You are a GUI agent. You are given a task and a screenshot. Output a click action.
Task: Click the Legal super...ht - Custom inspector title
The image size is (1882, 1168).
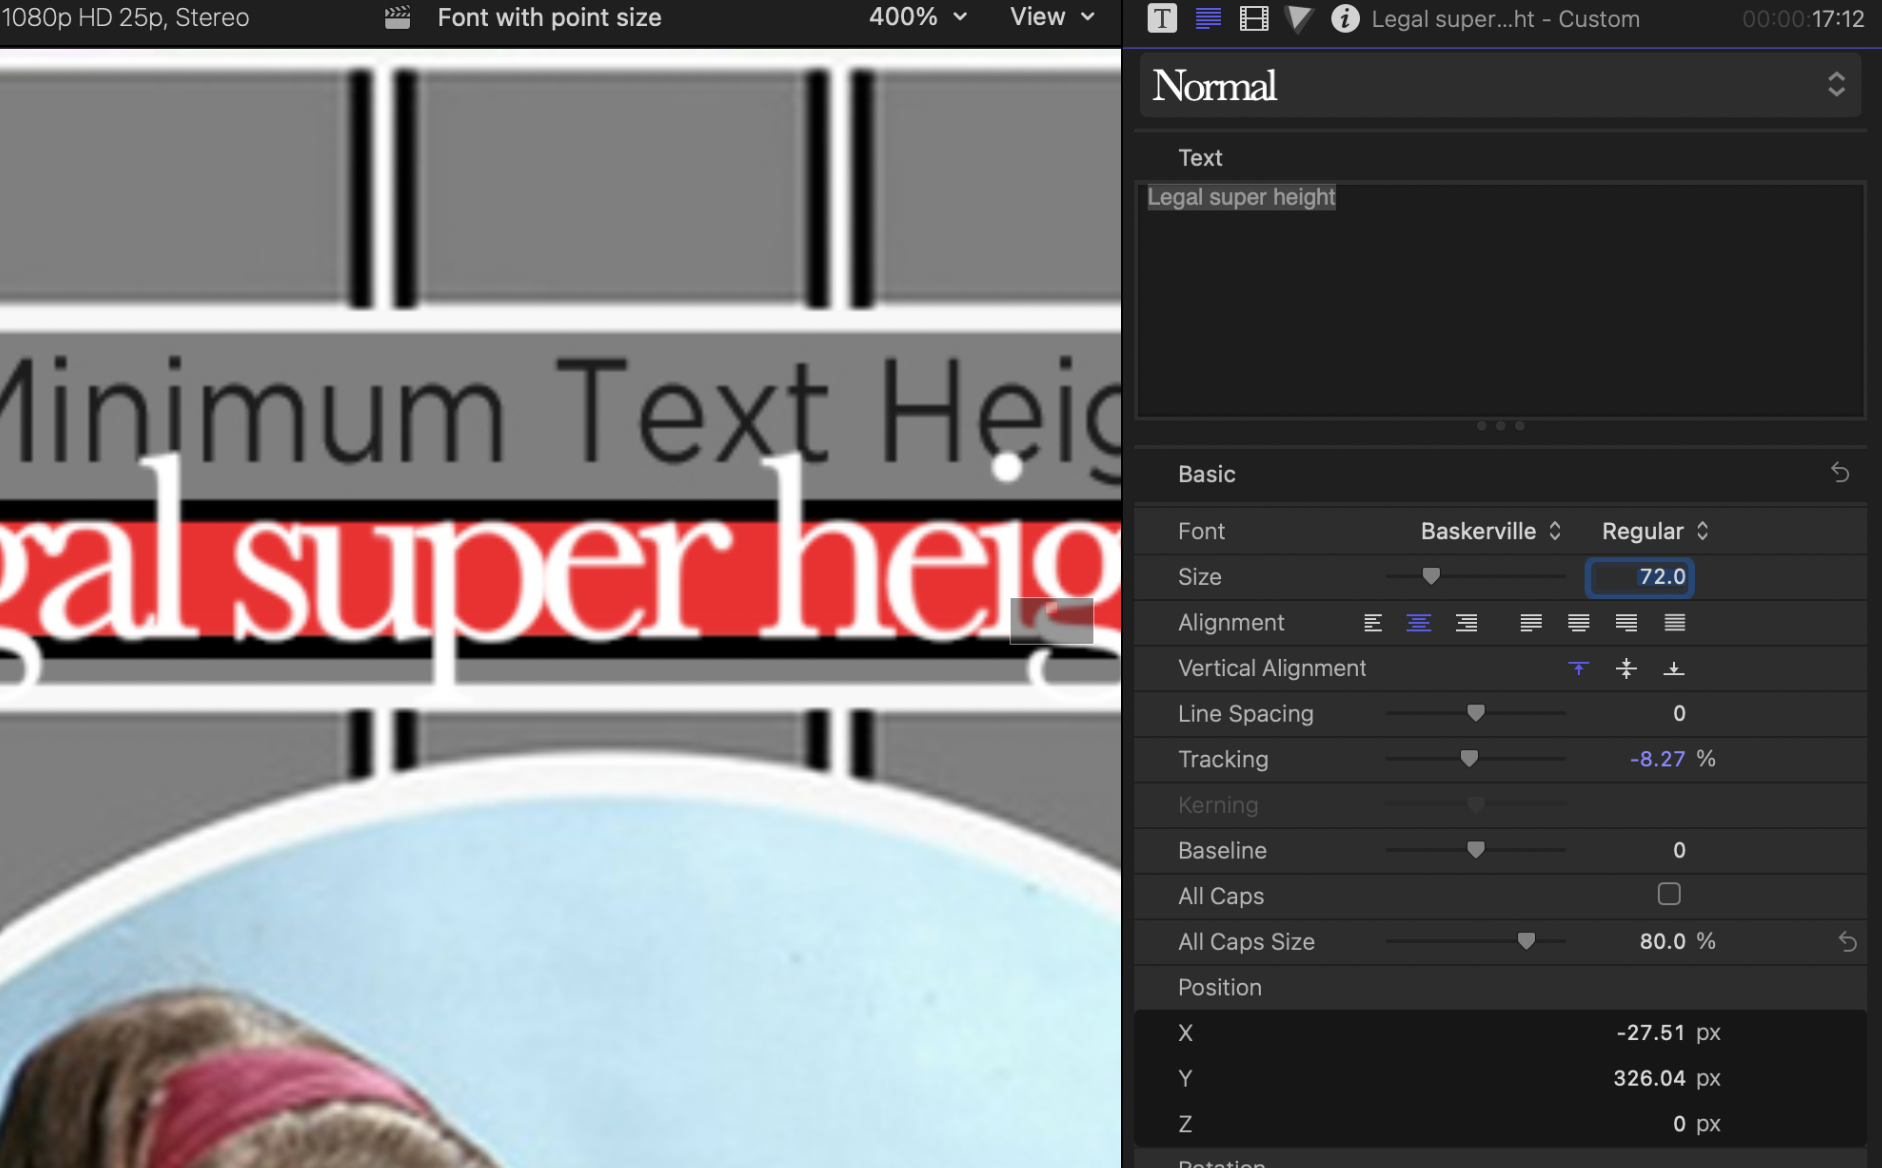pyautogui.click(x=1505, y=19)
